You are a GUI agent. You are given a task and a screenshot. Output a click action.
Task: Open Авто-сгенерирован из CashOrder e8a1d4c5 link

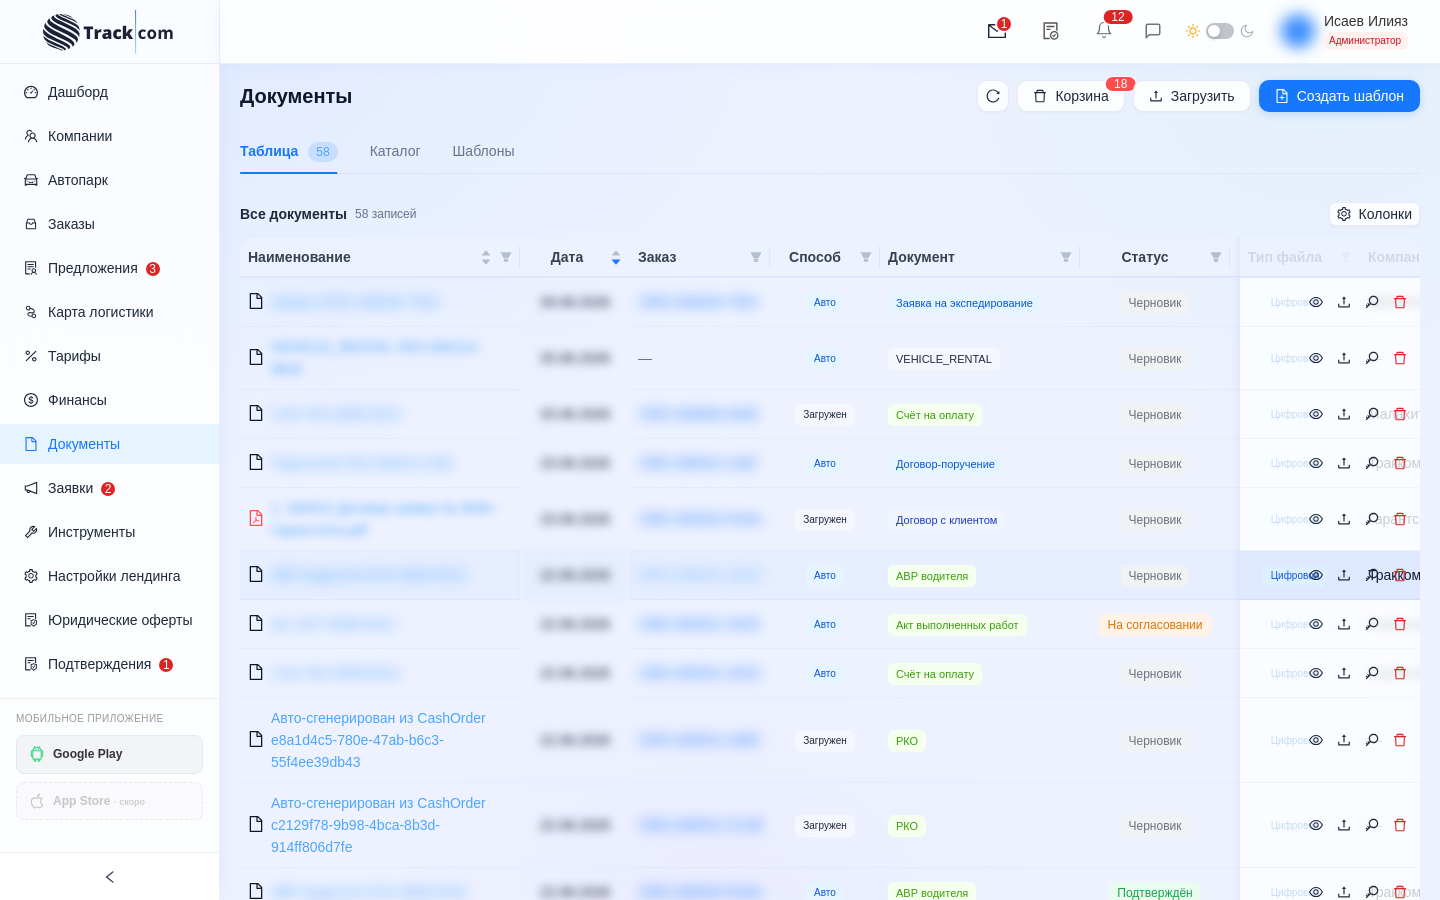coord(378,740)
